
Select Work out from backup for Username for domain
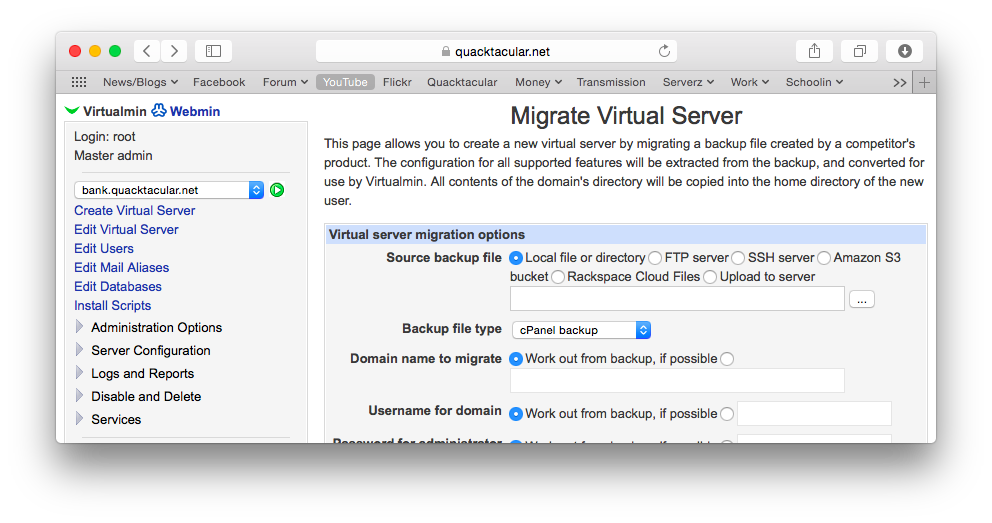(x=516, y=414)
